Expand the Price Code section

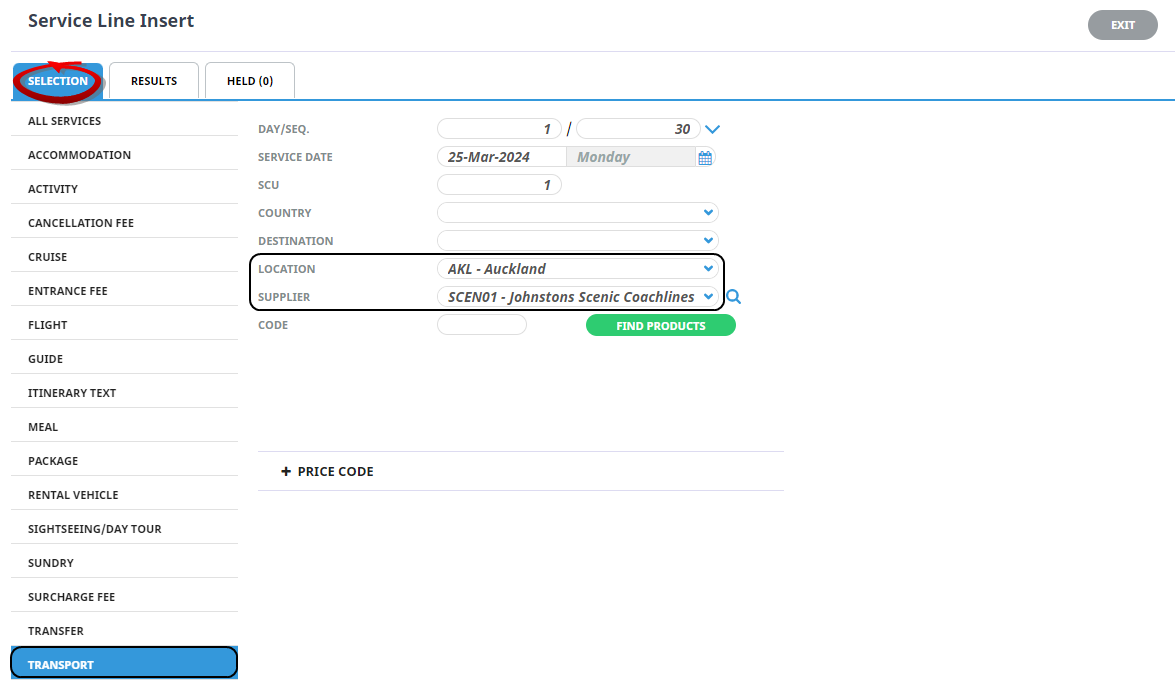point(328,471)
